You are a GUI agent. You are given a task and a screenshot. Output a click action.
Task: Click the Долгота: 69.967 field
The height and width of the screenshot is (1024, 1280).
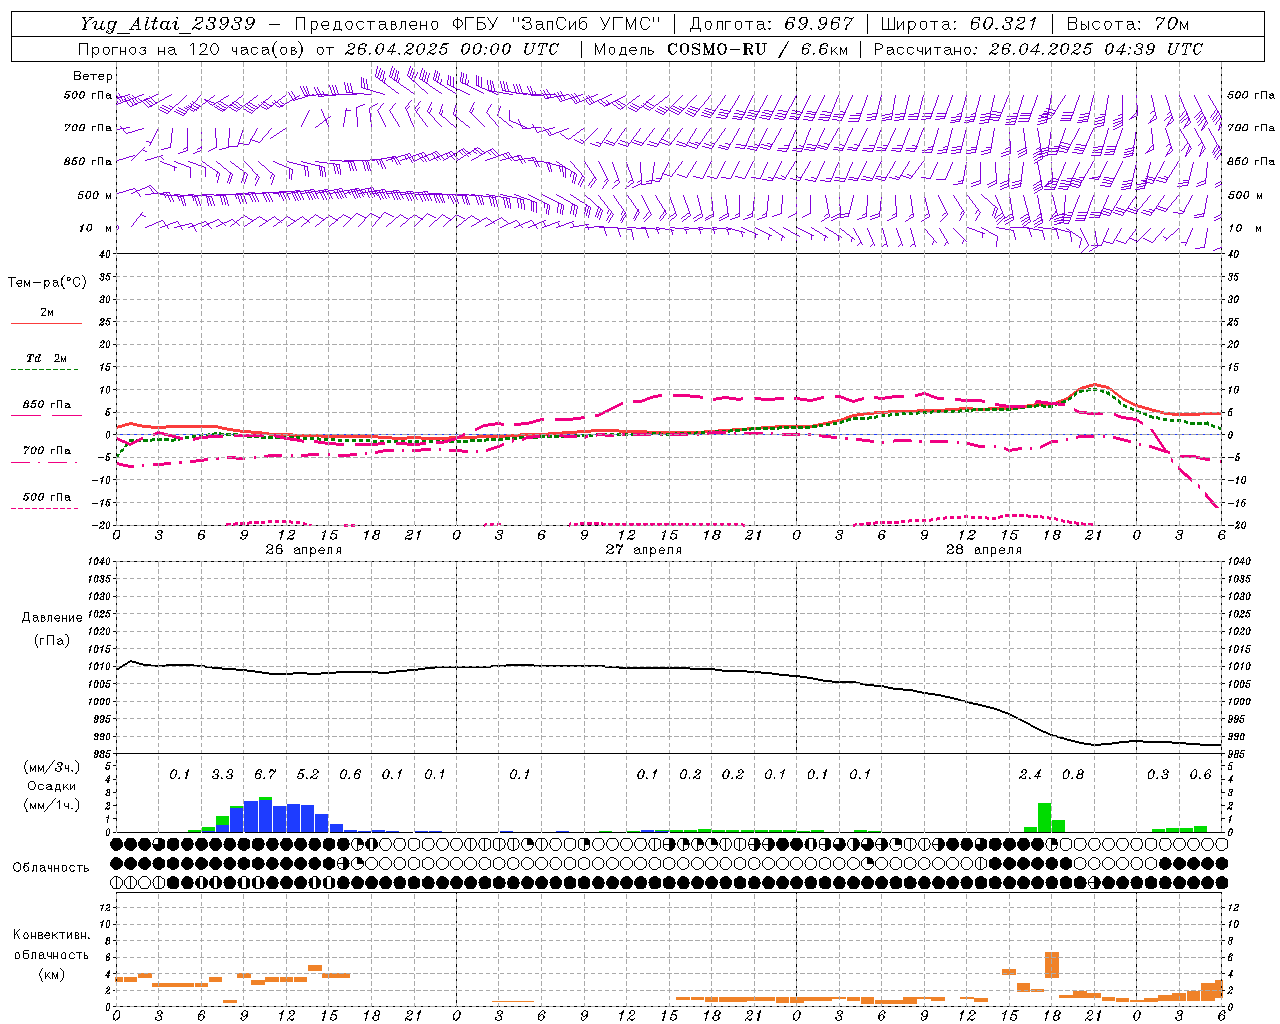772,24
